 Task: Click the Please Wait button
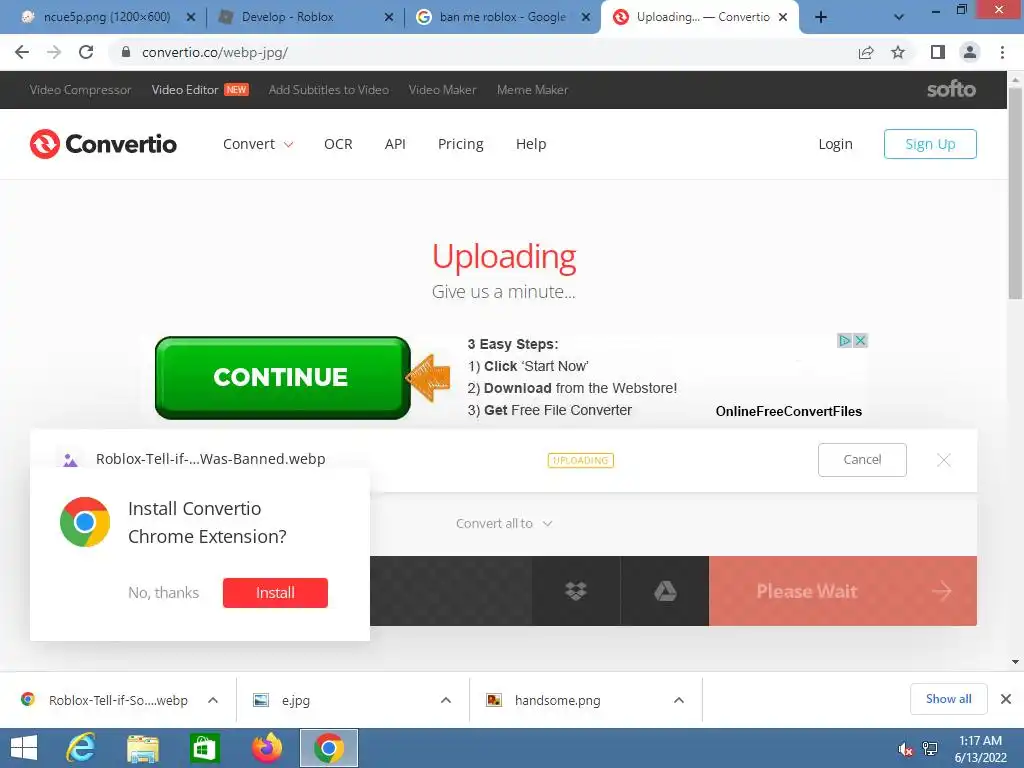842,591
